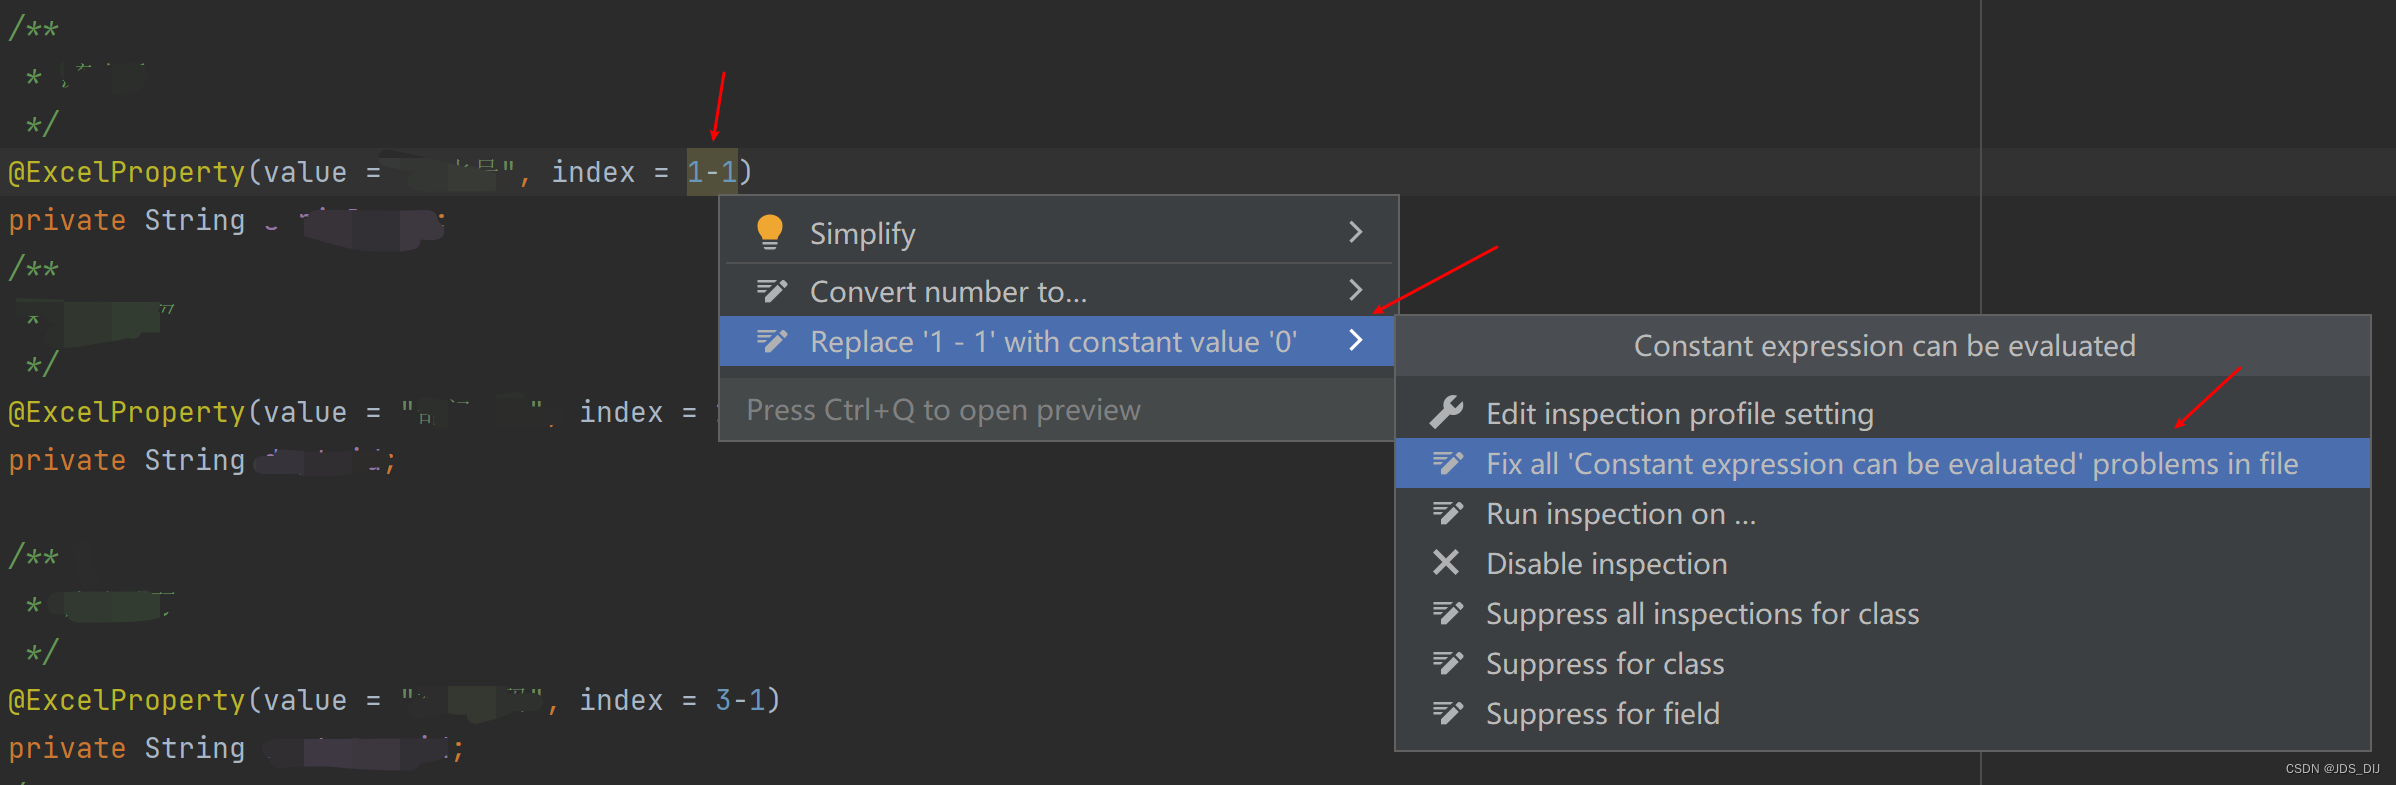The width and height of the screenshot is (2396, 785).
Task: Click 'Press Ctrl+Q to open preview' hint
Action: tap(943, 410)
